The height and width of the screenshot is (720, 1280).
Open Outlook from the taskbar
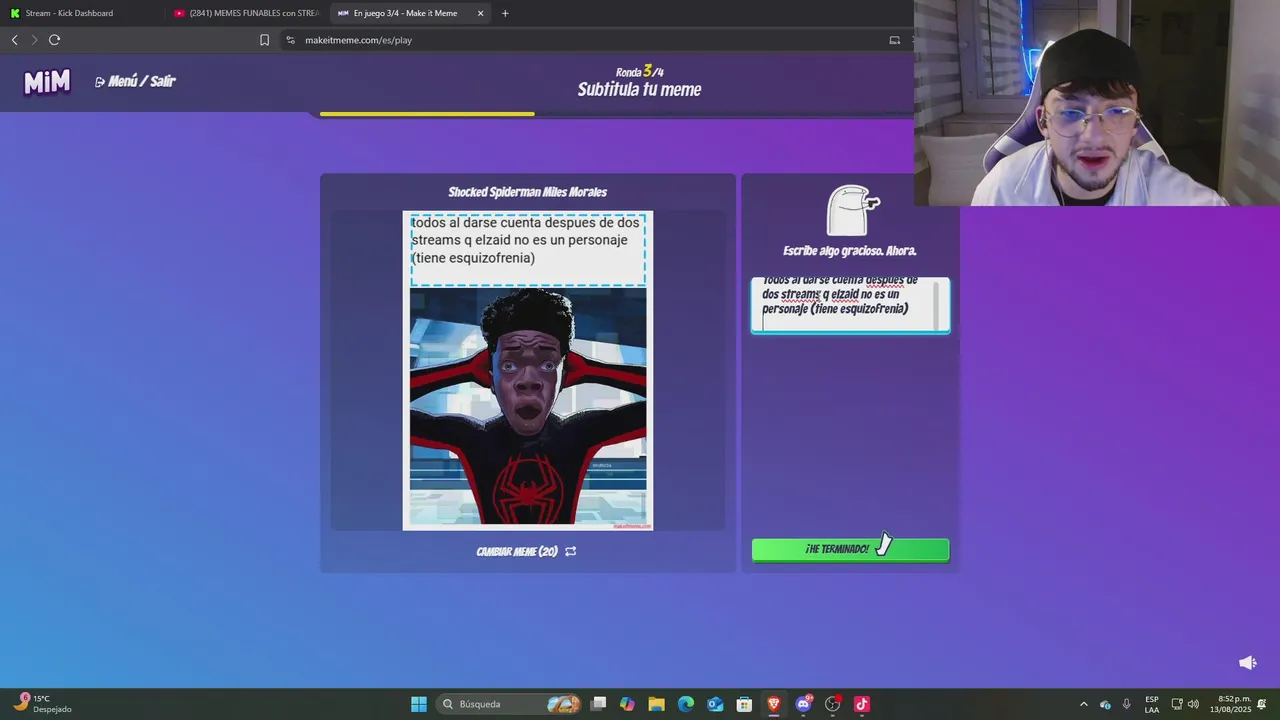715,704
